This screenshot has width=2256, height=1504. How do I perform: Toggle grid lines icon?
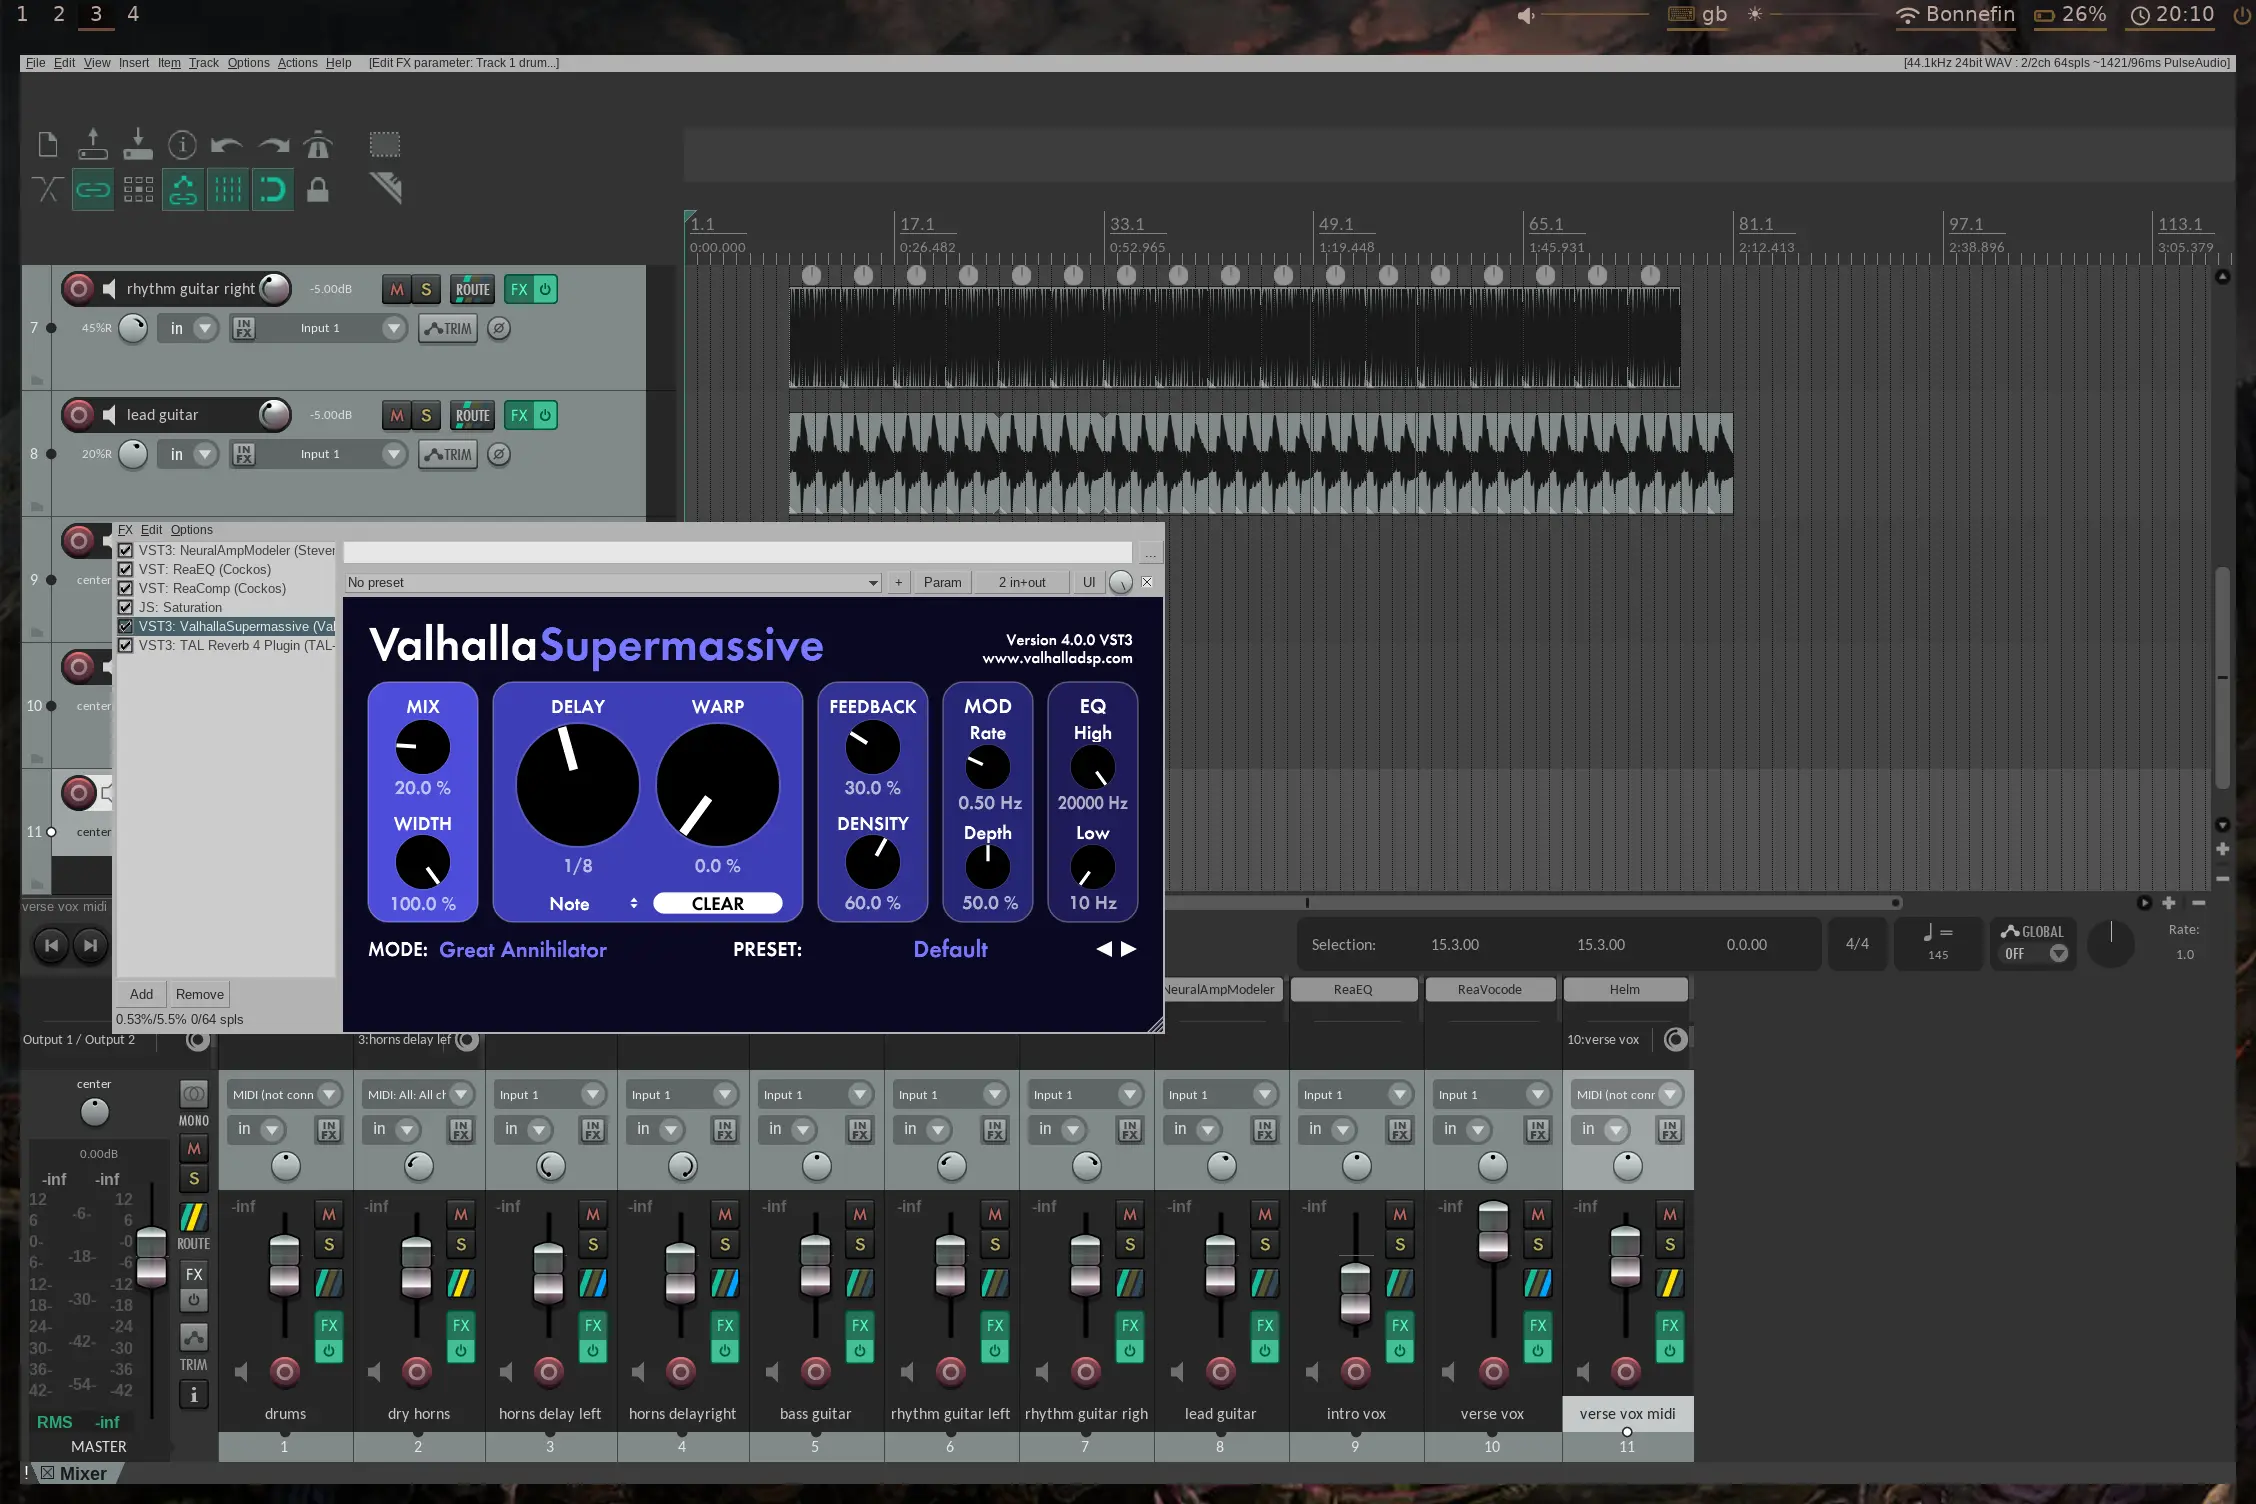pyautogui.click(x=228, y=189)
